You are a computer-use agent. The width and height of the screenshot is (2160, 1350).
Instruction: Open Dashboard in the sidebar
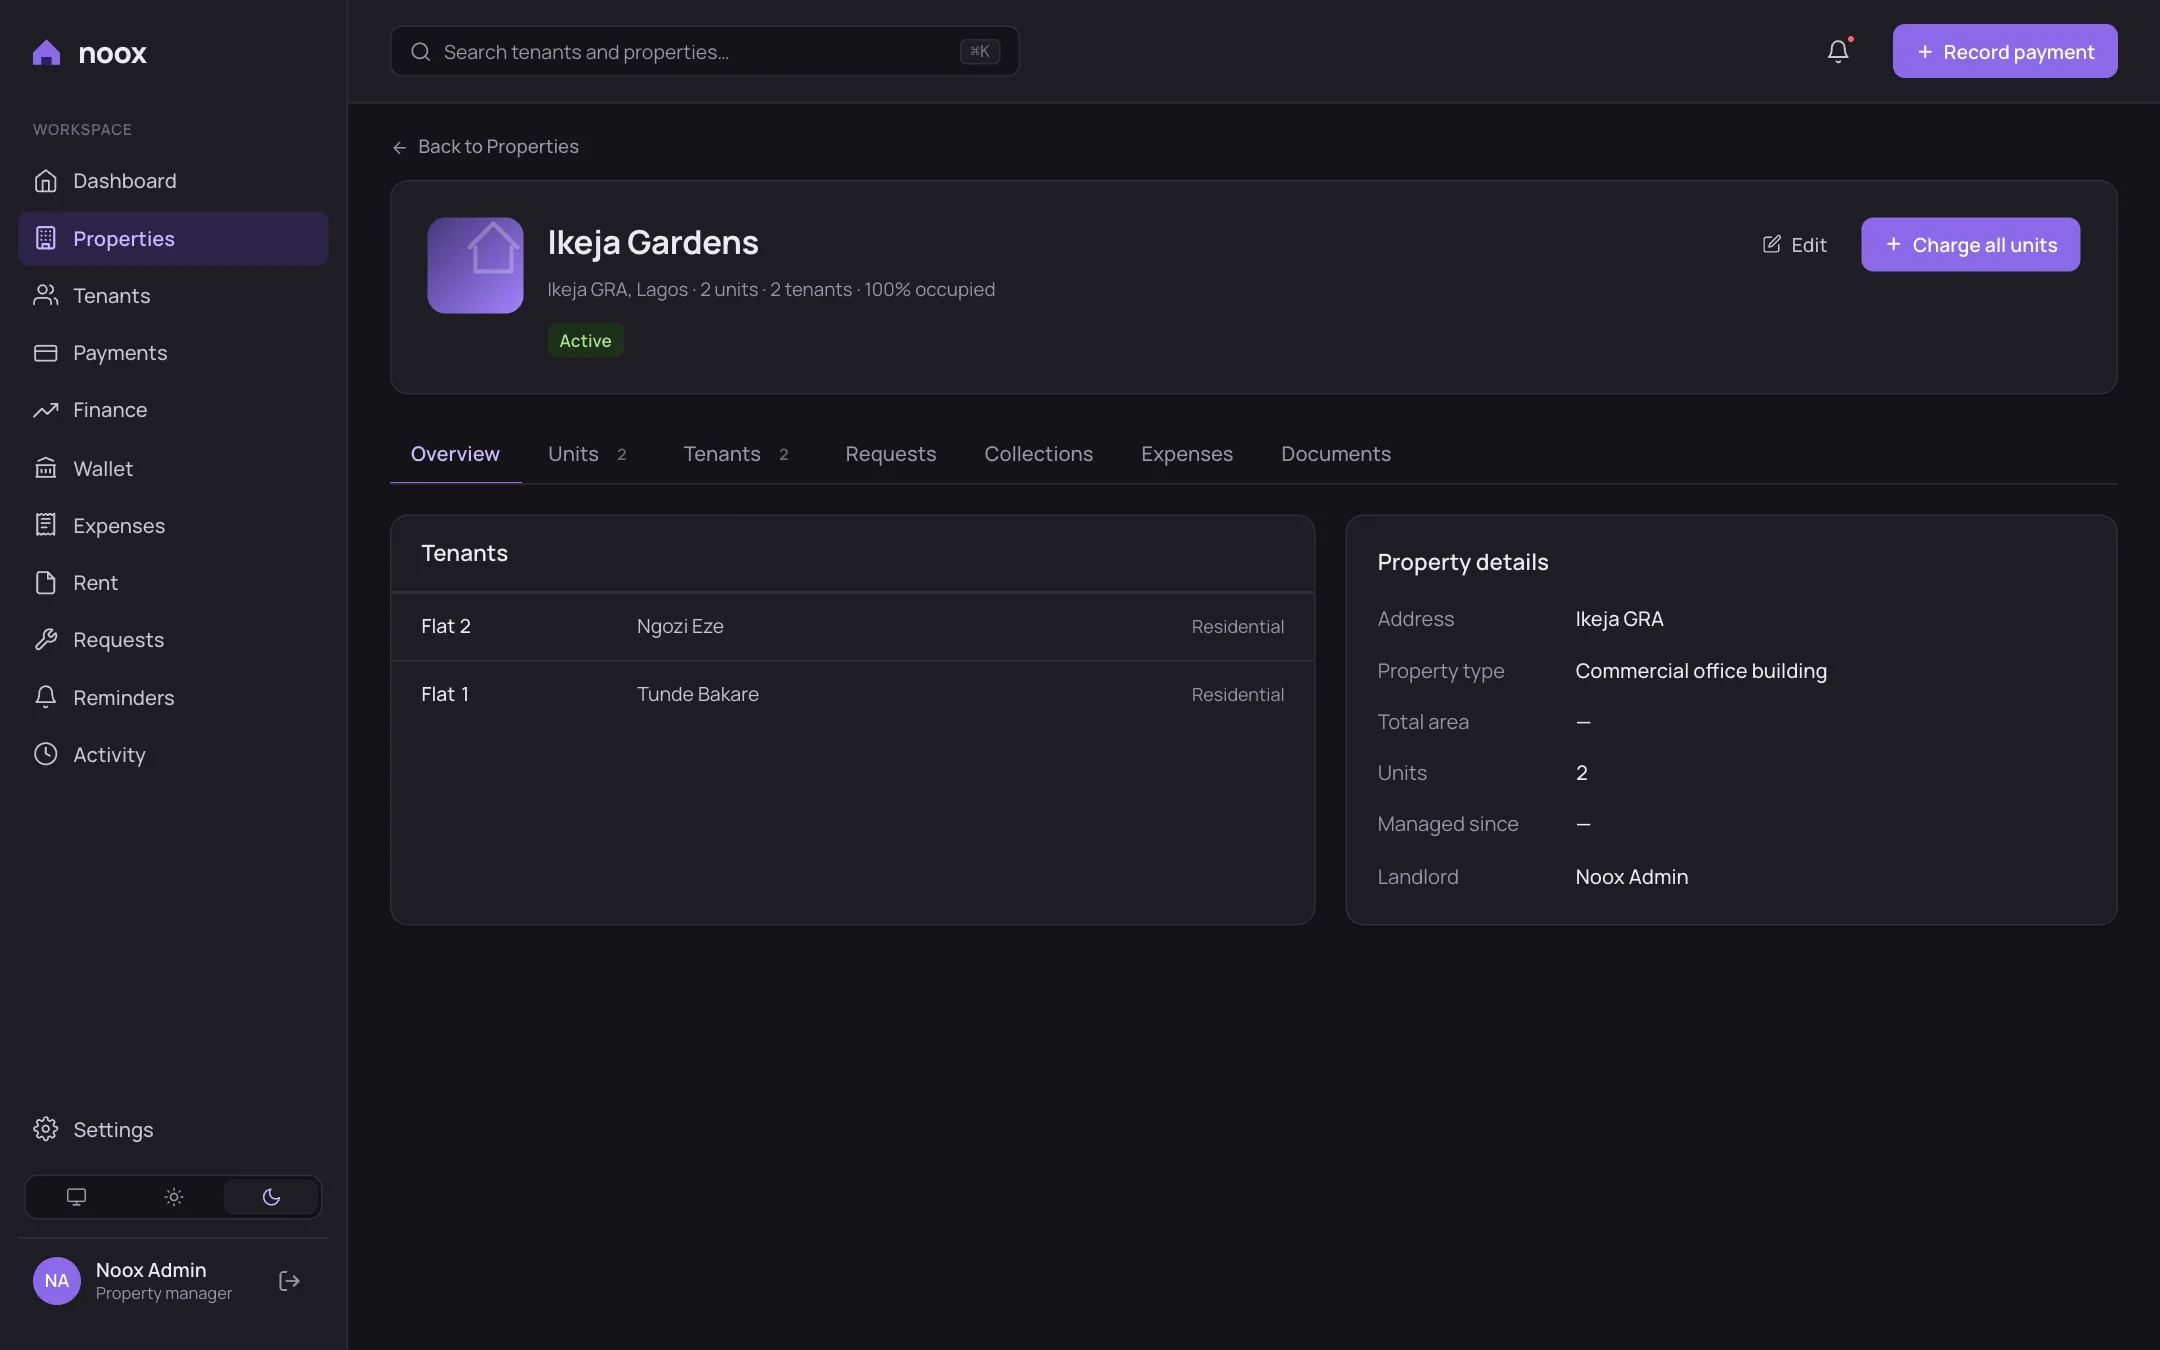pos(173,181)
